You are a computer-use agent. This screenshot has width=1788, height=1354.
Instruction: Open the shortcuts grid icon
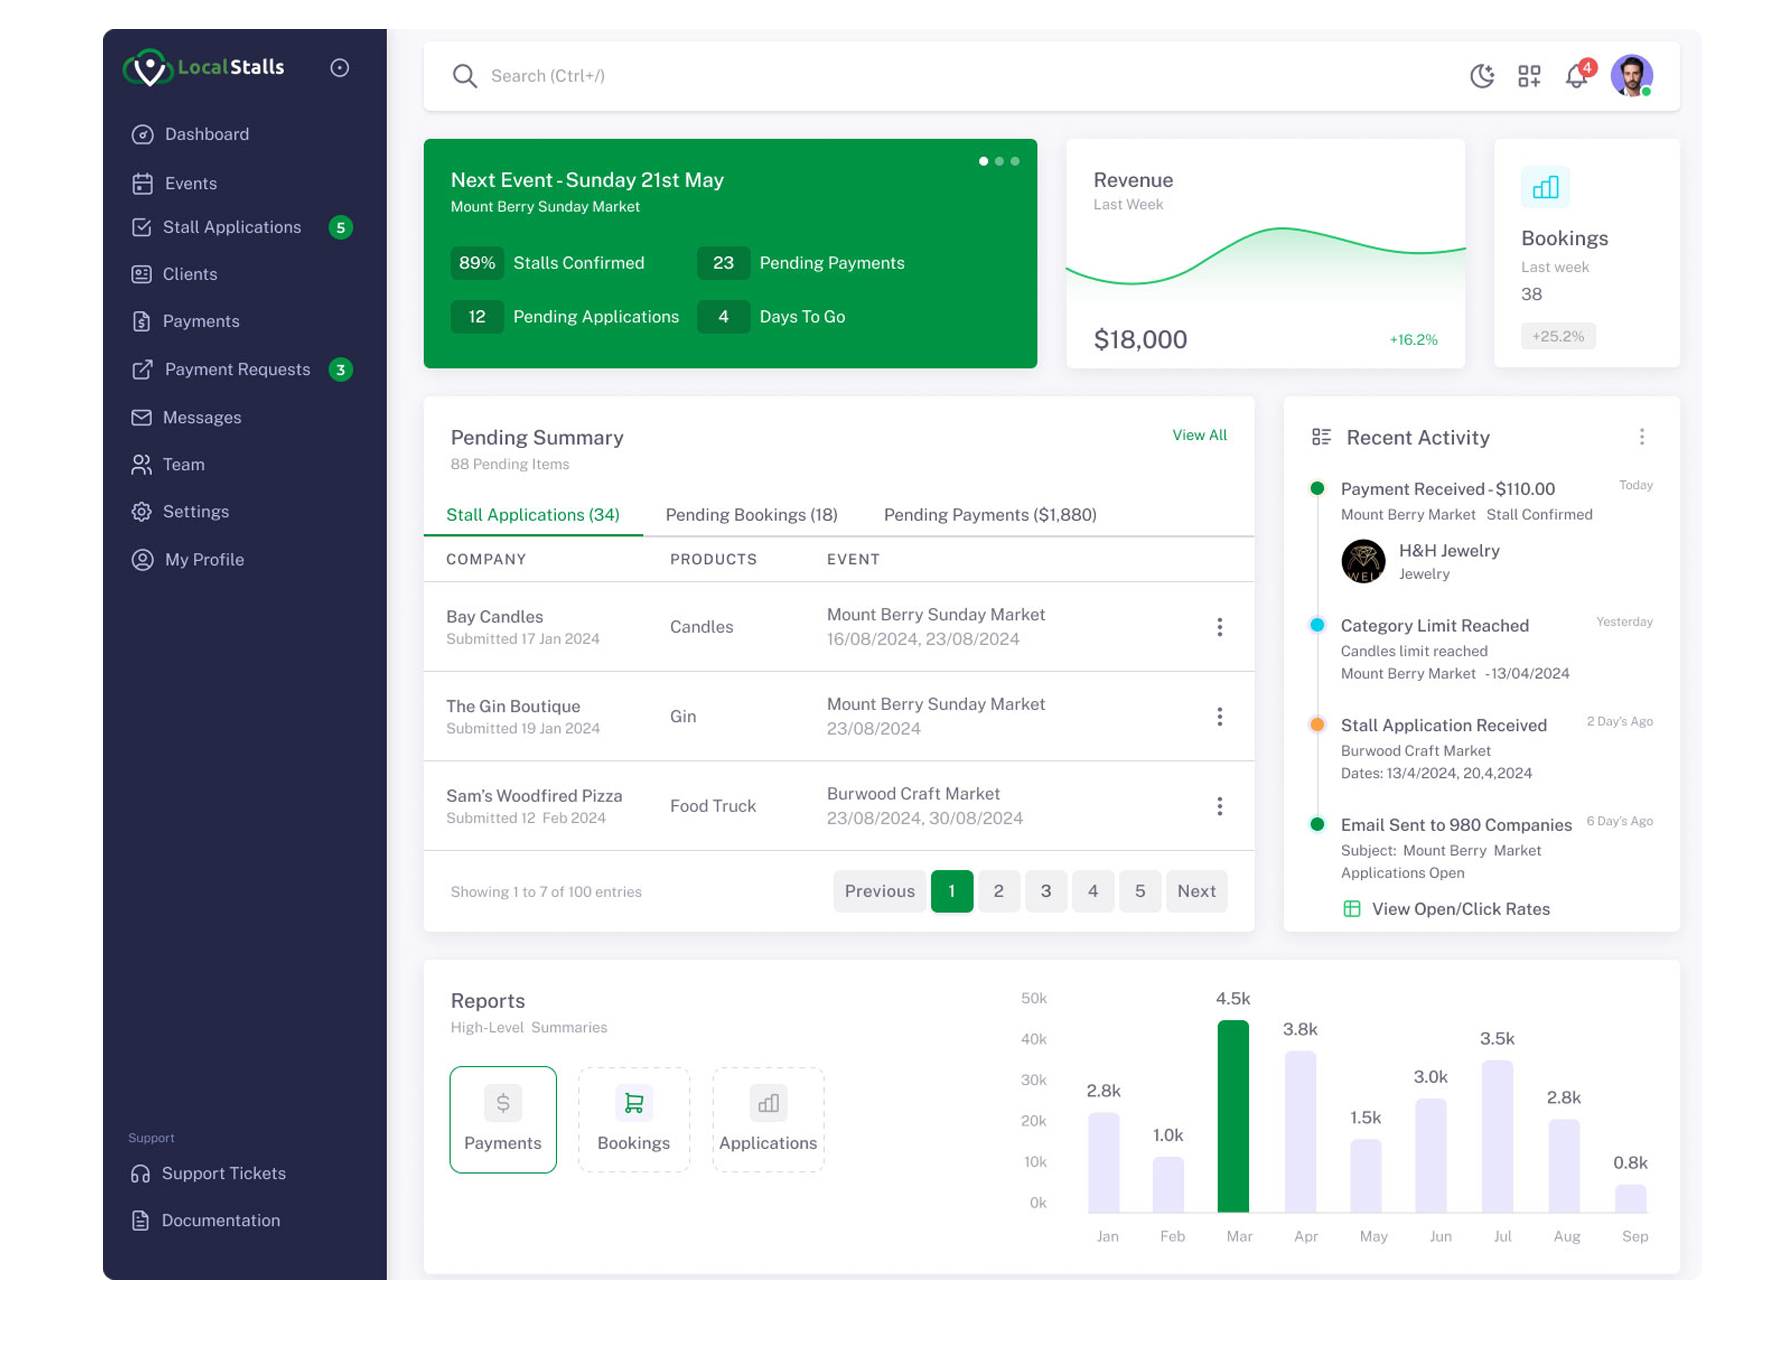(x=1529, y=76)
